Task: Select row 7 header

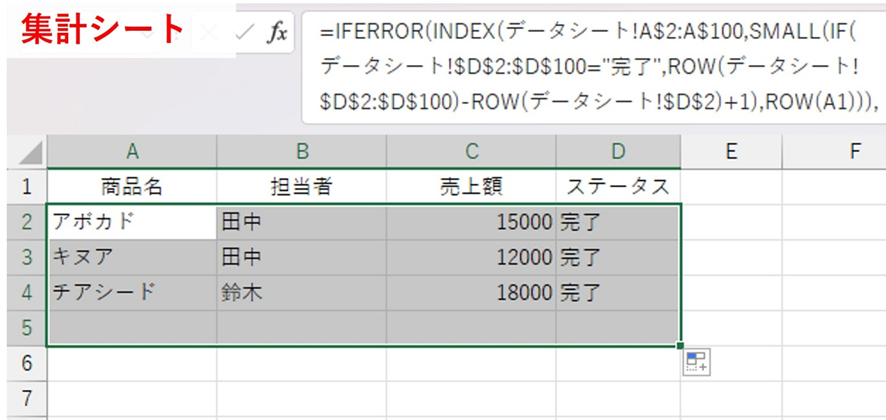Action: (26, 397)
